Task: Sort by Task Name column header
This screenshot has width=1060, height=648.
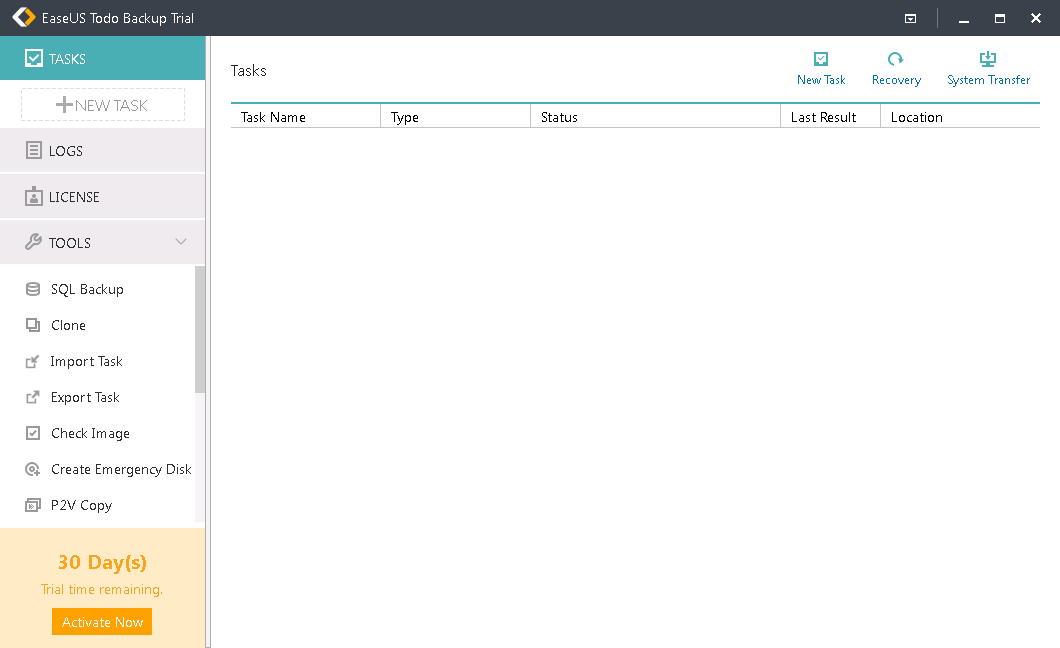Action: (306, 117)
